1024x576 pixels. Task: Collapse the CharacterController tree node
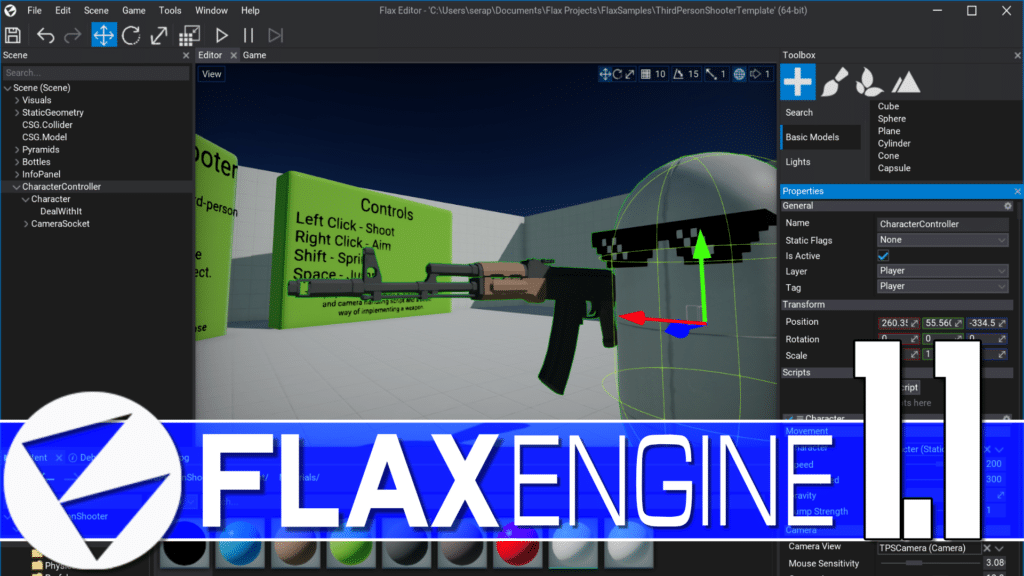click(16, 187)
